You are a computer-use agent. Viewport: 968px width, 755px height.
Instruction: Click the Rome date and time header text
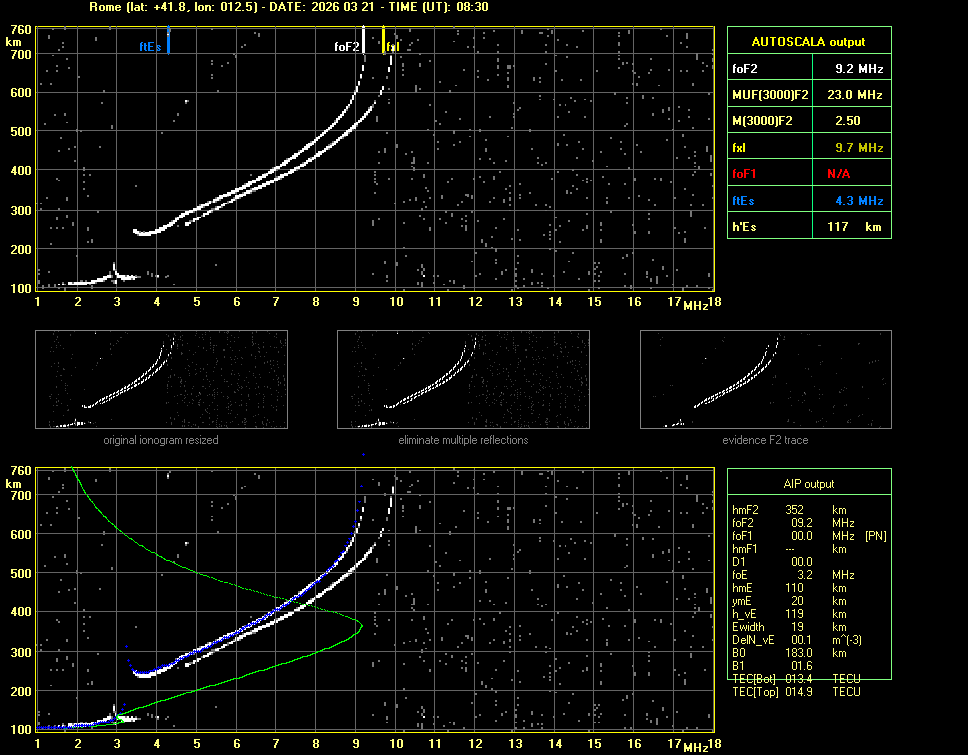click(x=288, y=7)
